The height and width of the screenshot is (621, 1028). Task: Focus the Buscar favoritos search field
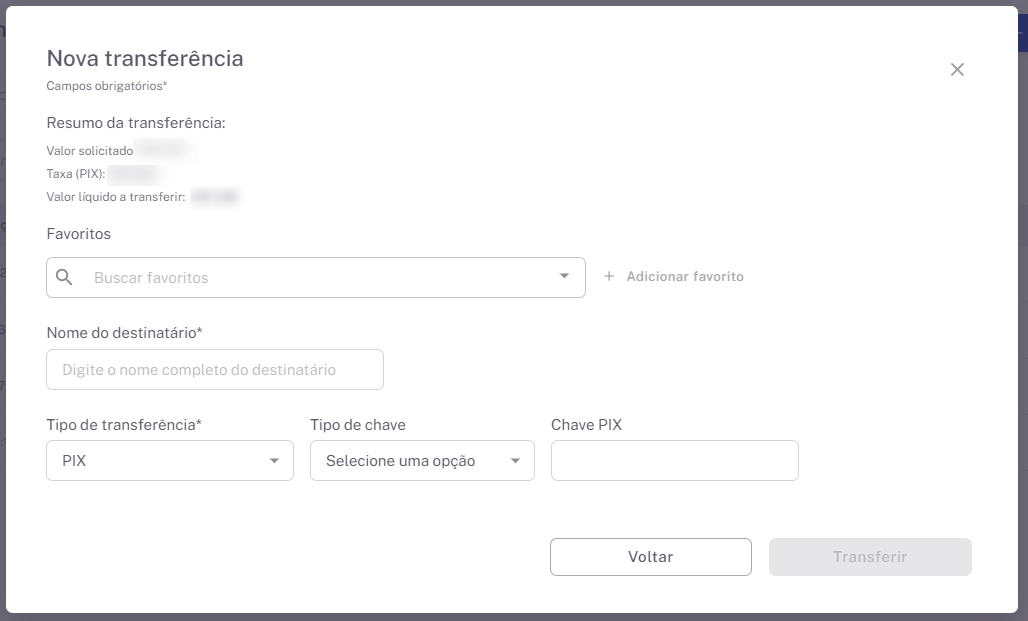tap(320, 278)
